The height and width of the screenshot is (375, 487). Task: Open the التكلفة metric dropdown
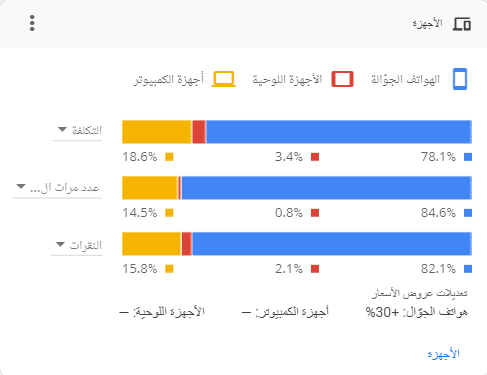[x=78, y=130]
